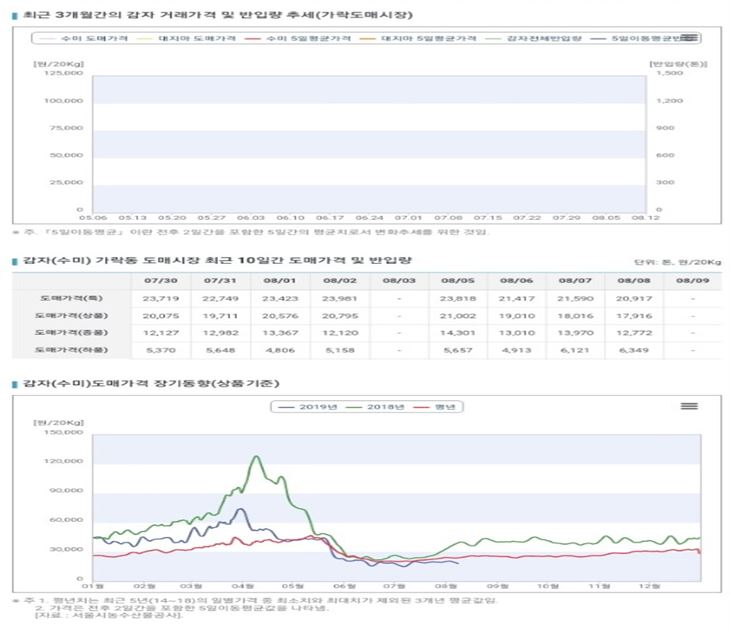Click the 21,590 price cell
Viewport: 730px width, 630px height.
pos(575,298)
